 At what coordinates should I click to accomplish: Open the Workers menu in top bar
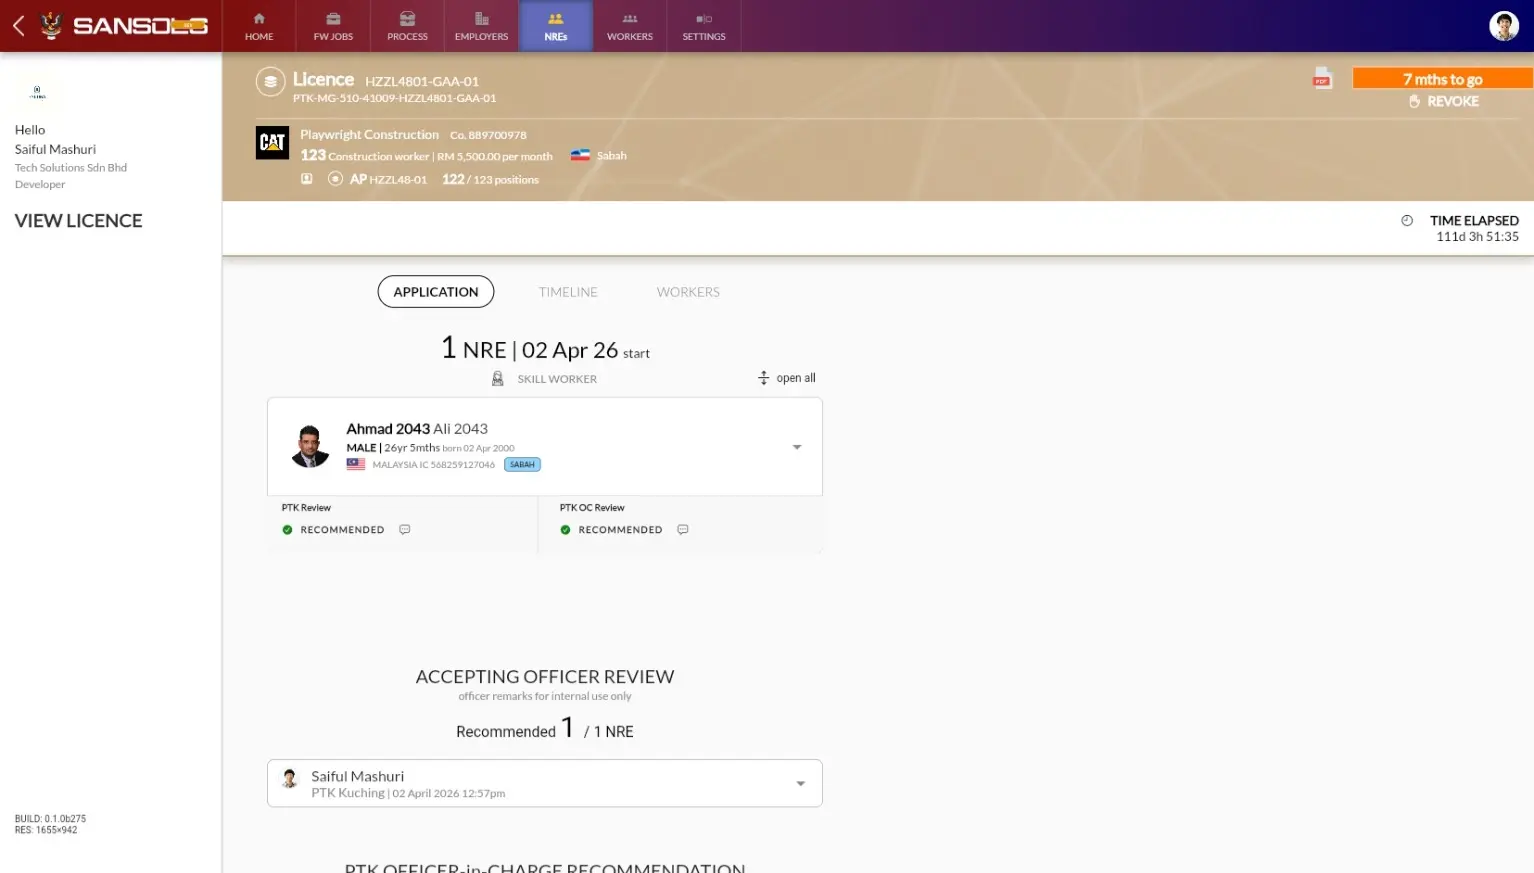[x=630, y=26]
